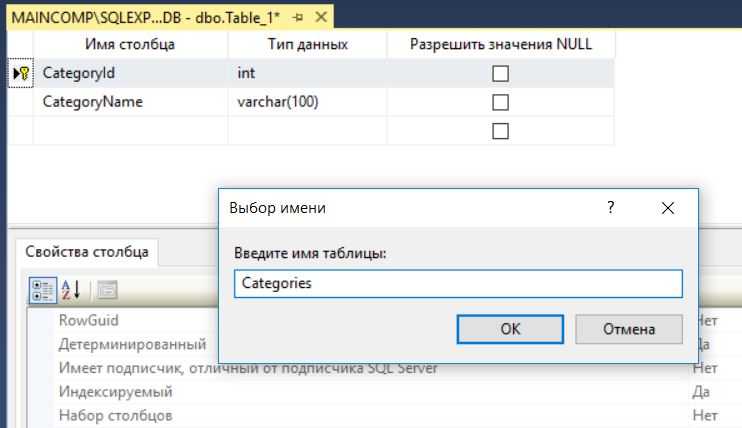Switch to Свойства столбца tab
This screenshot has height=428, width=742.
pyautogui.click(x=87, y=252)
